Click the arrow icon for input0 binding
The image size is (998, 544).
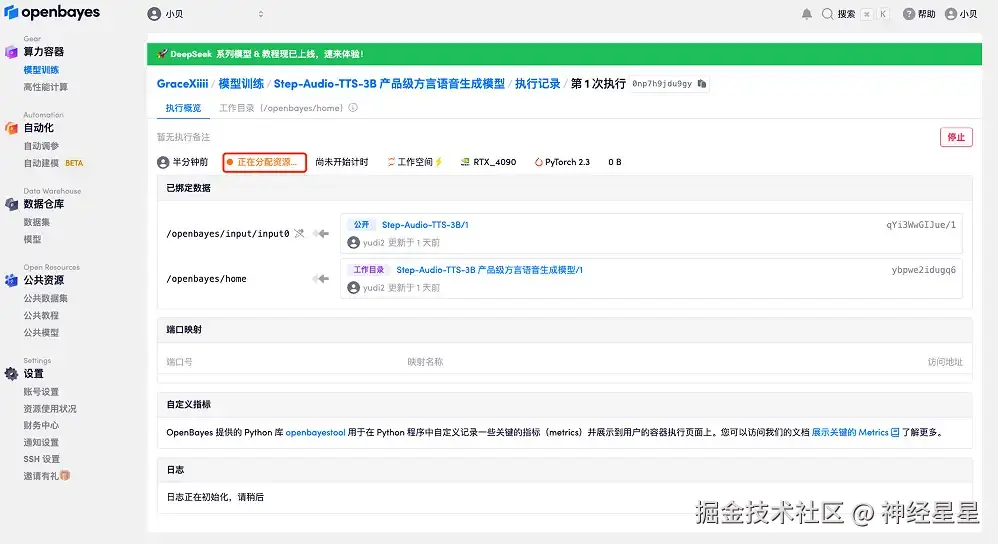pyautogui.click(x=321, y=234)
